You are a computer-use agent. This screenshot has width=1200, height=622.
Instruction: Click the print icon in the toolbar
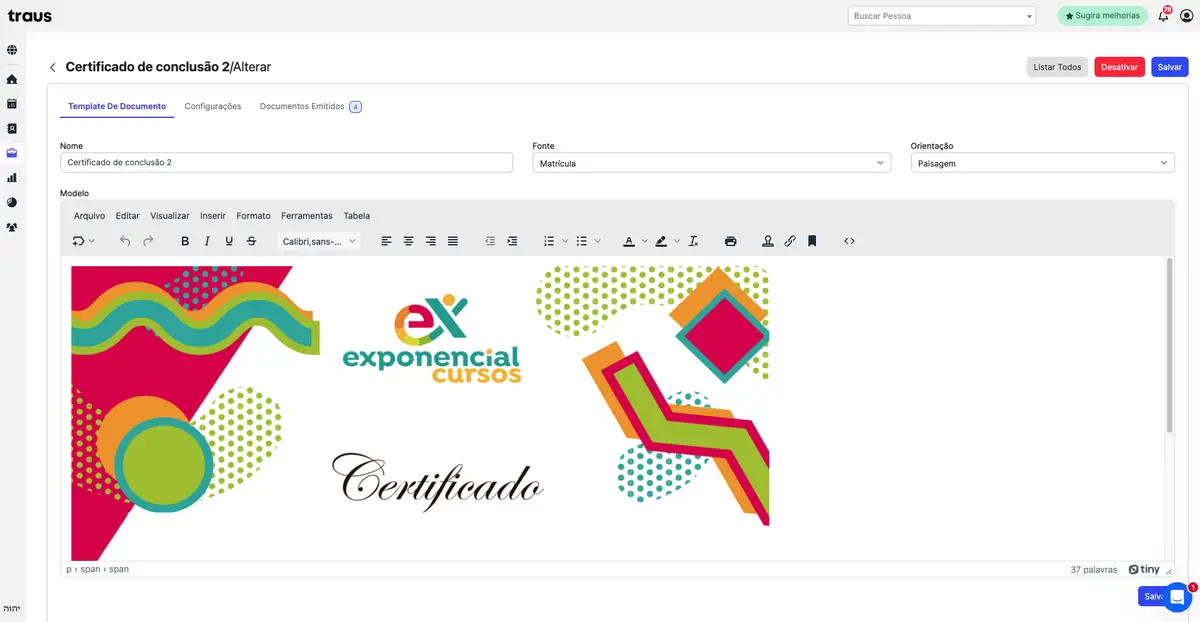click(x=731, y=241)
